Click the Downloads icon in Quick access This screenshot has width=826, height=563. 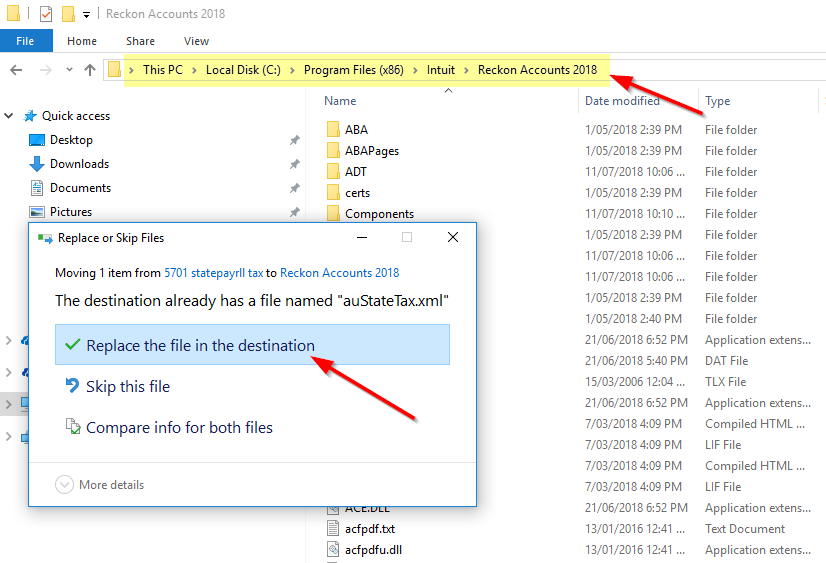tap(37, 164)
